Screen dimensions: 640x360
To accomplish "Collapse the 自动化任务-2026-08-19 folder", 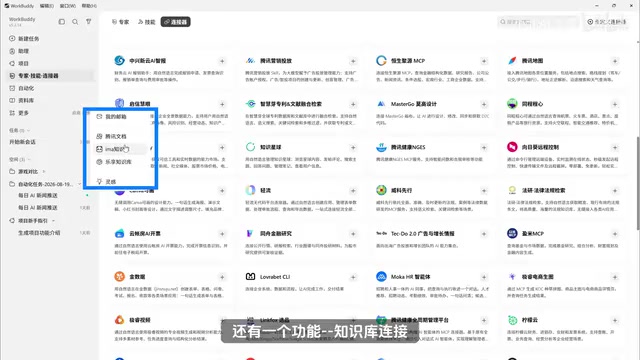I will click(x=79, y=184).
